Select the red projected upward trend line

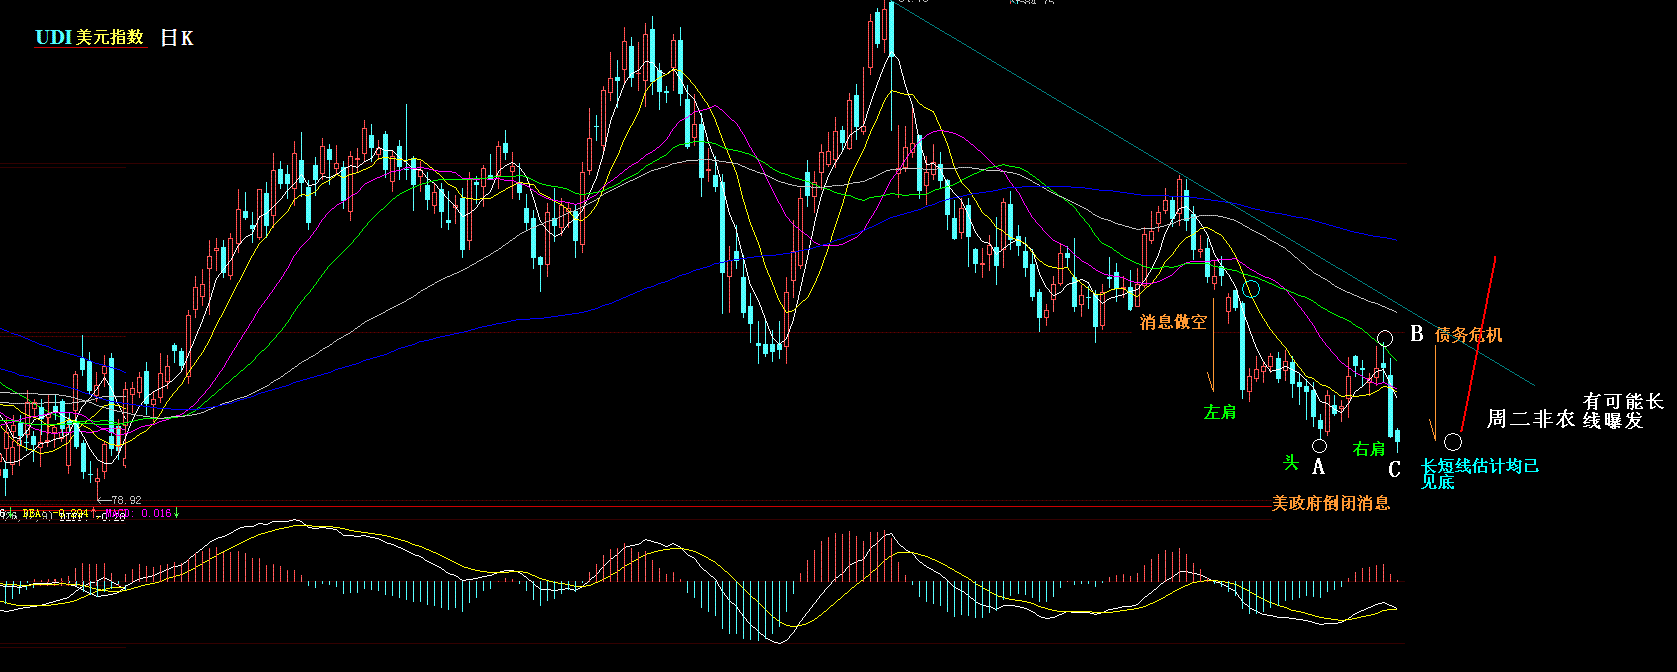tap(1478, 344)
